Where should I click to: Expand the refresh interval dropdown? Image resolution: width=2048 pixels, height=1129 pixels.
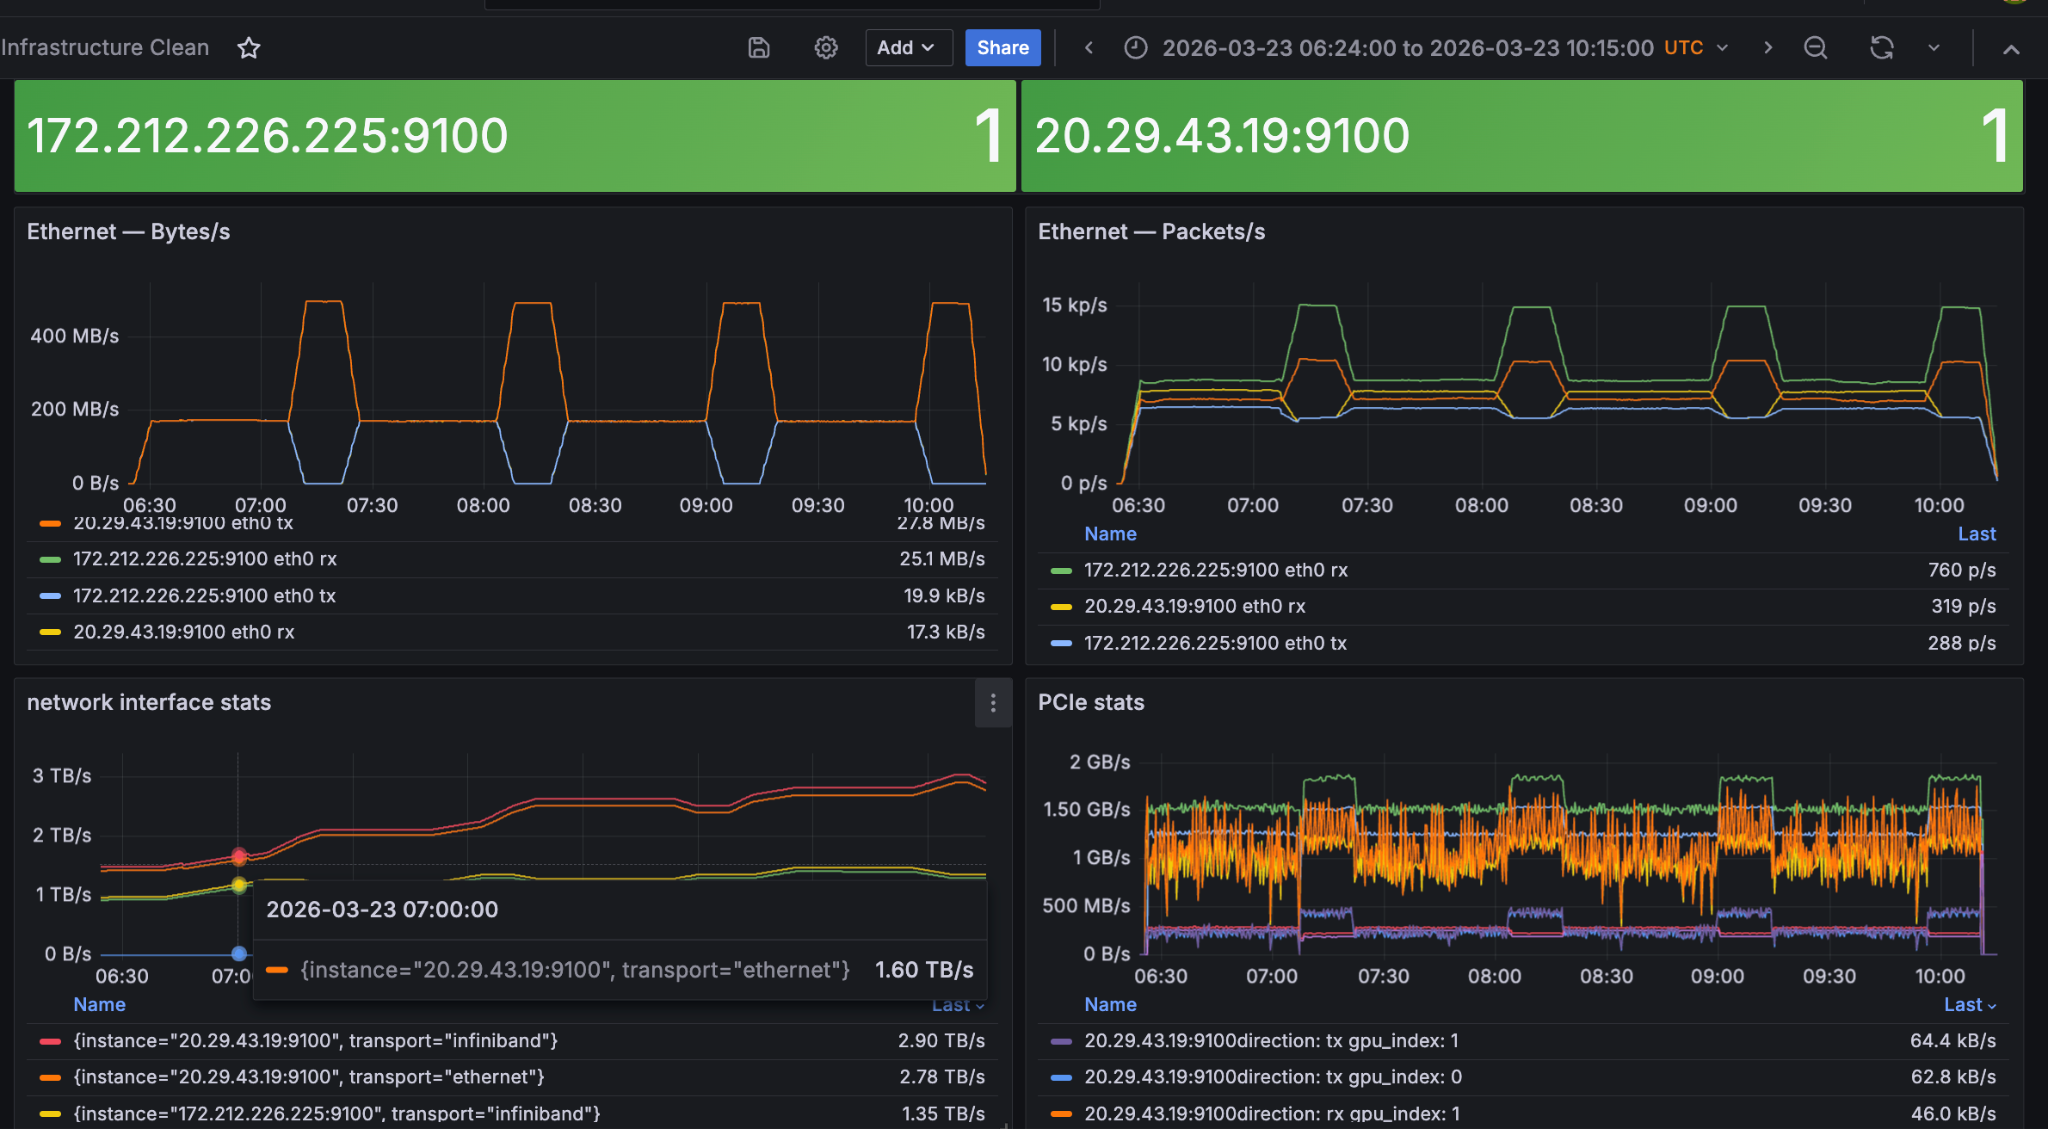pos(1934,48)
